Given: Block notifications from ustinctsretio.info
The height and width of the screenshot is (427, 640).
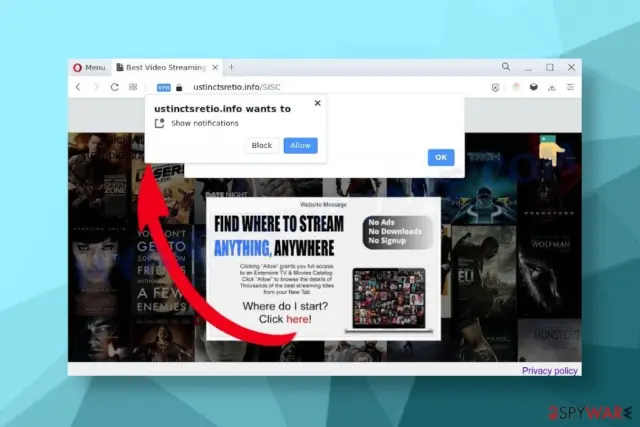Looking at the screenshot, I should click(262, 145).
